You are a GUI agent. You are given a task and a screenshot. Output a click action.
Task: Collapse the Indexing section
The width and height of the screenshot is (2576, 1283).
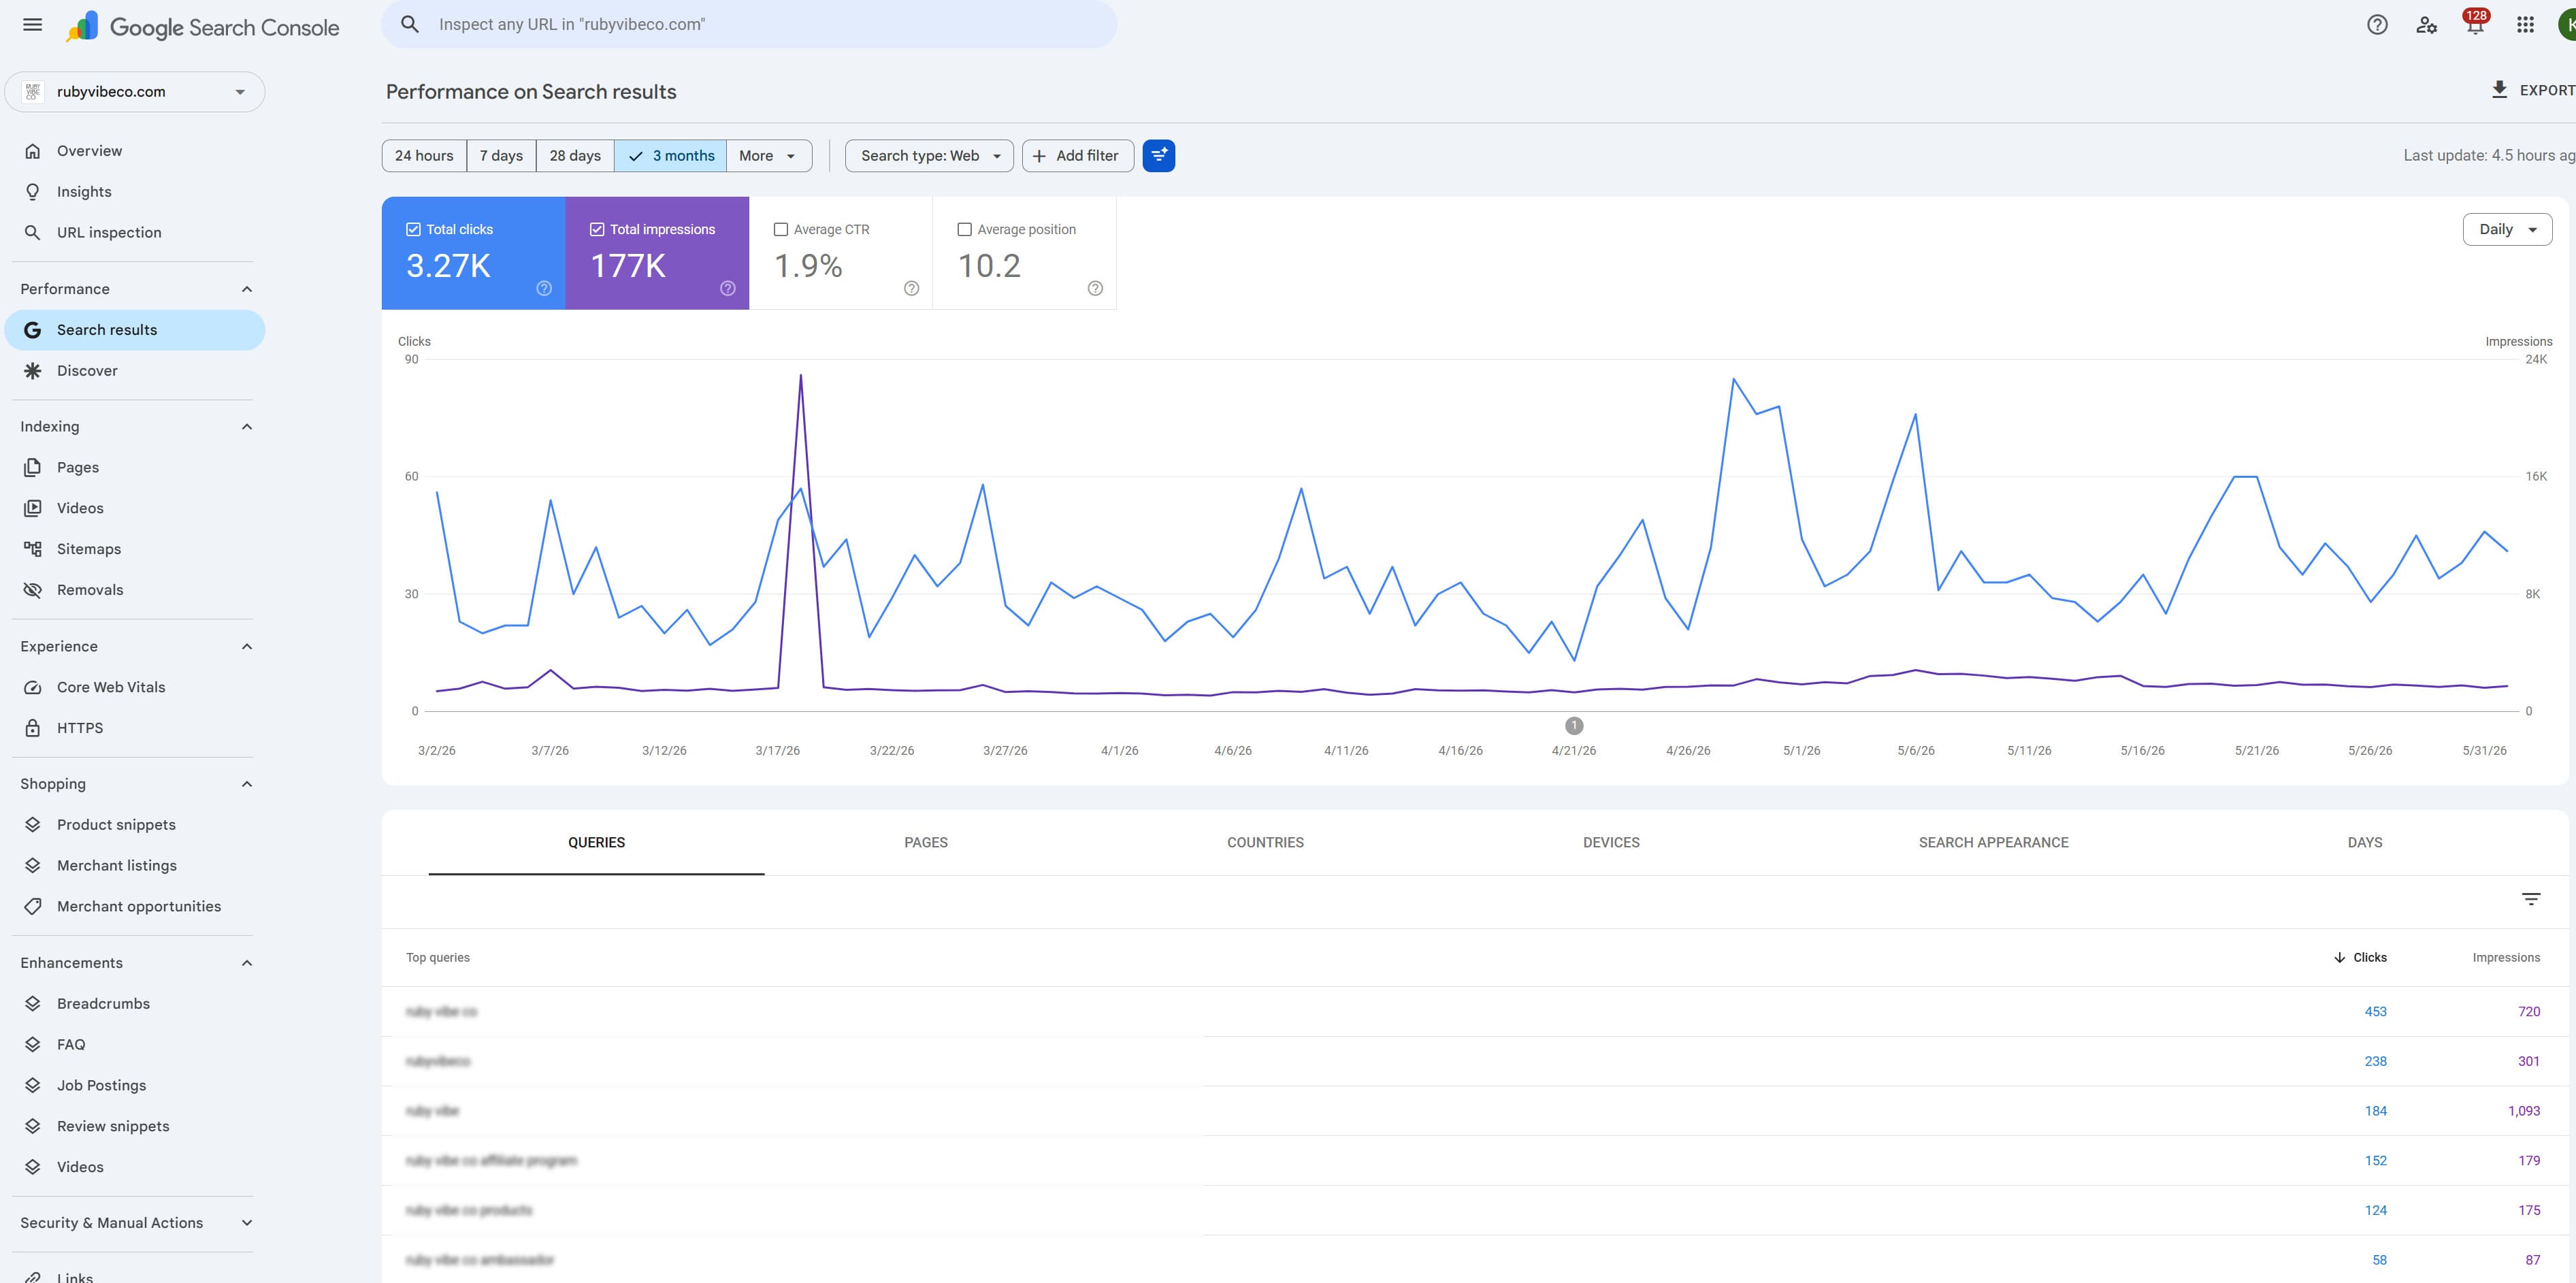tap(247, 427)
